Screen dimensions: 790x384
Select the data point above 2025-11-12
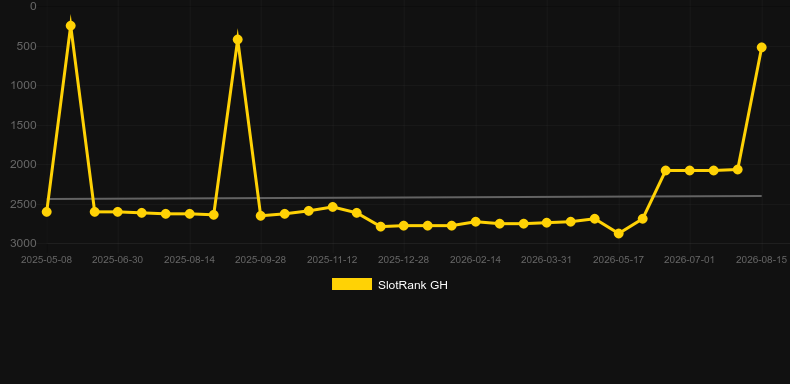(x=333, y=207)
